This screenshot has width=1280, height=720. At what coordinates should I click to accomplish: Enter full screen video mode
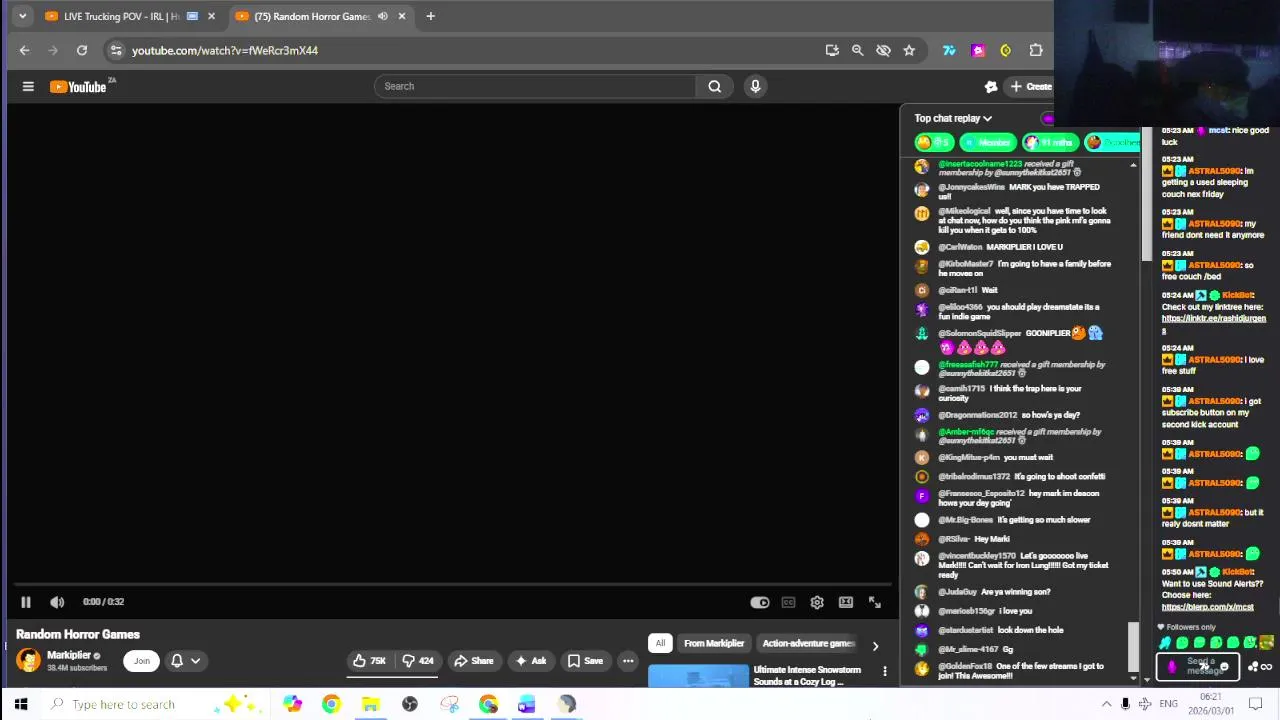click(x=875, y=602)
